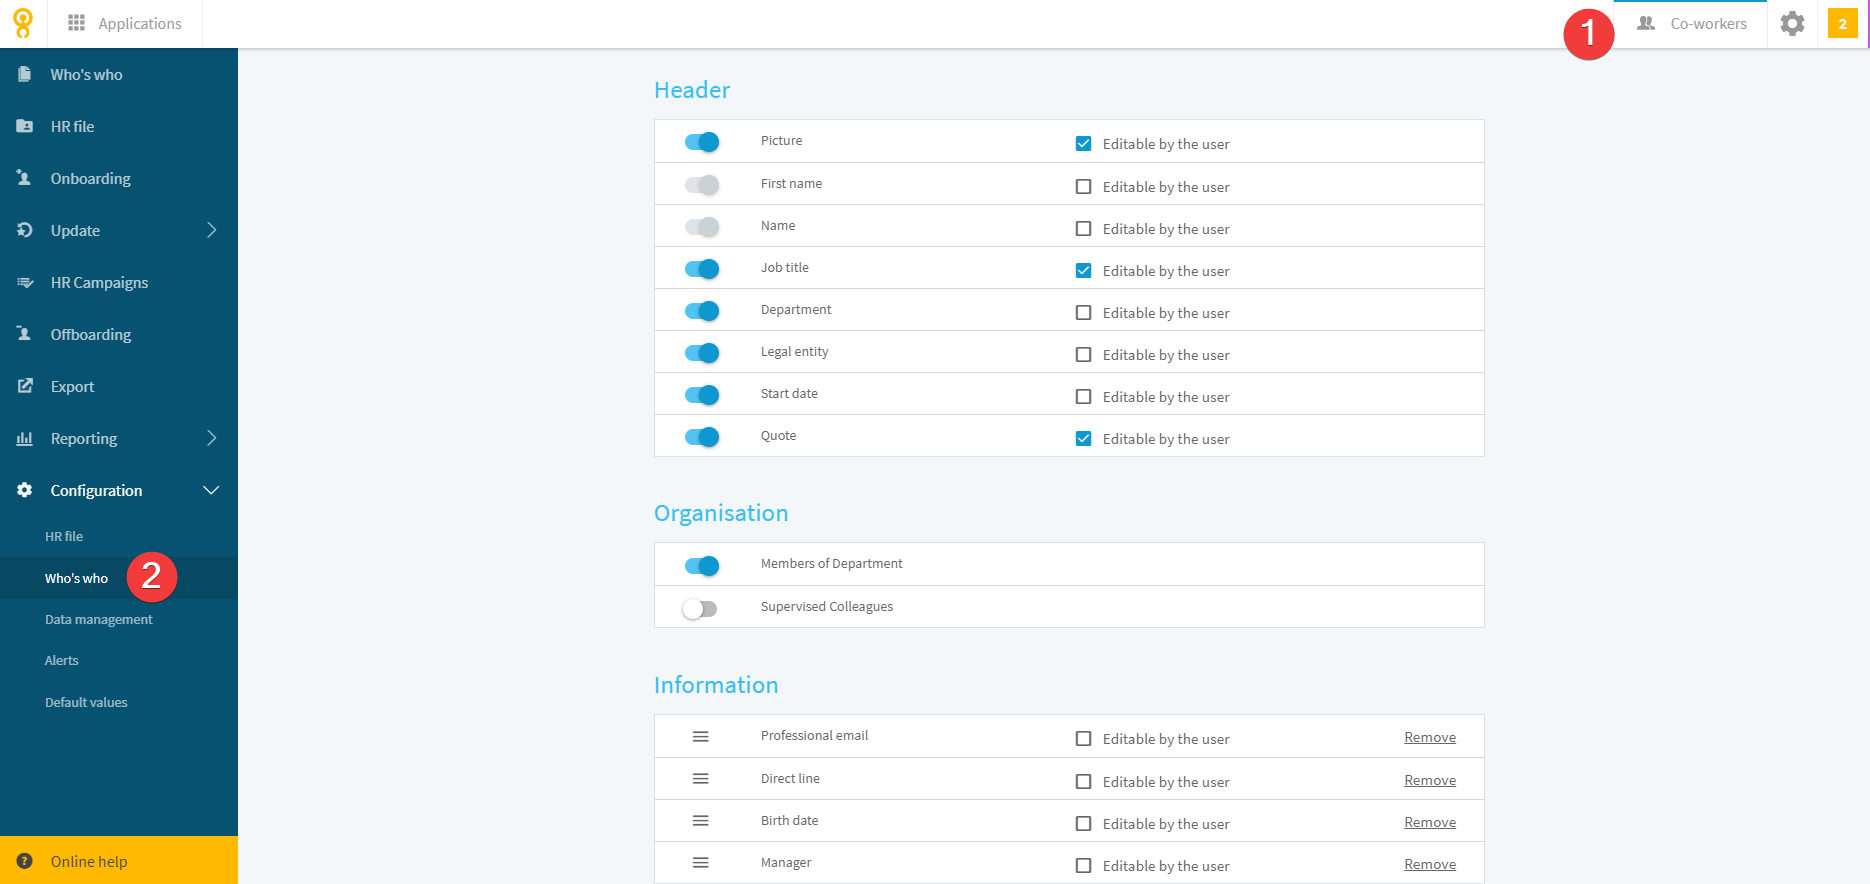The height and width of the screenshot is (884, 1870).
Task: Uncheck Editable by the user for Quote
Action: click(1083, 438)
